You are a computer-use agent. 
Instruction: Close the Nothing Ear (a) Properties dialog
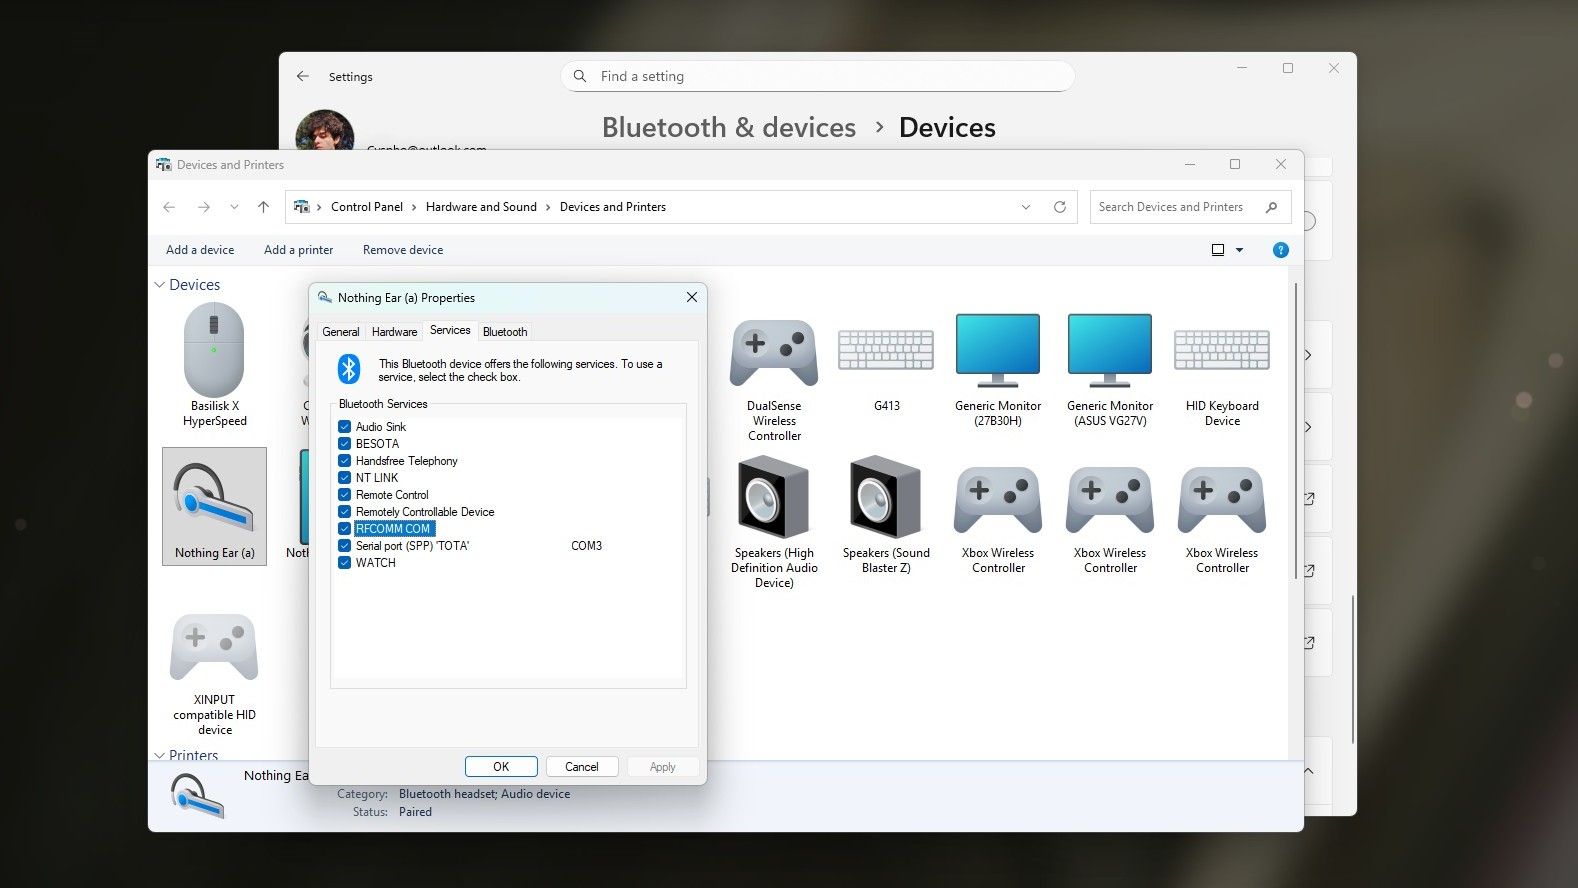[691, 297]
